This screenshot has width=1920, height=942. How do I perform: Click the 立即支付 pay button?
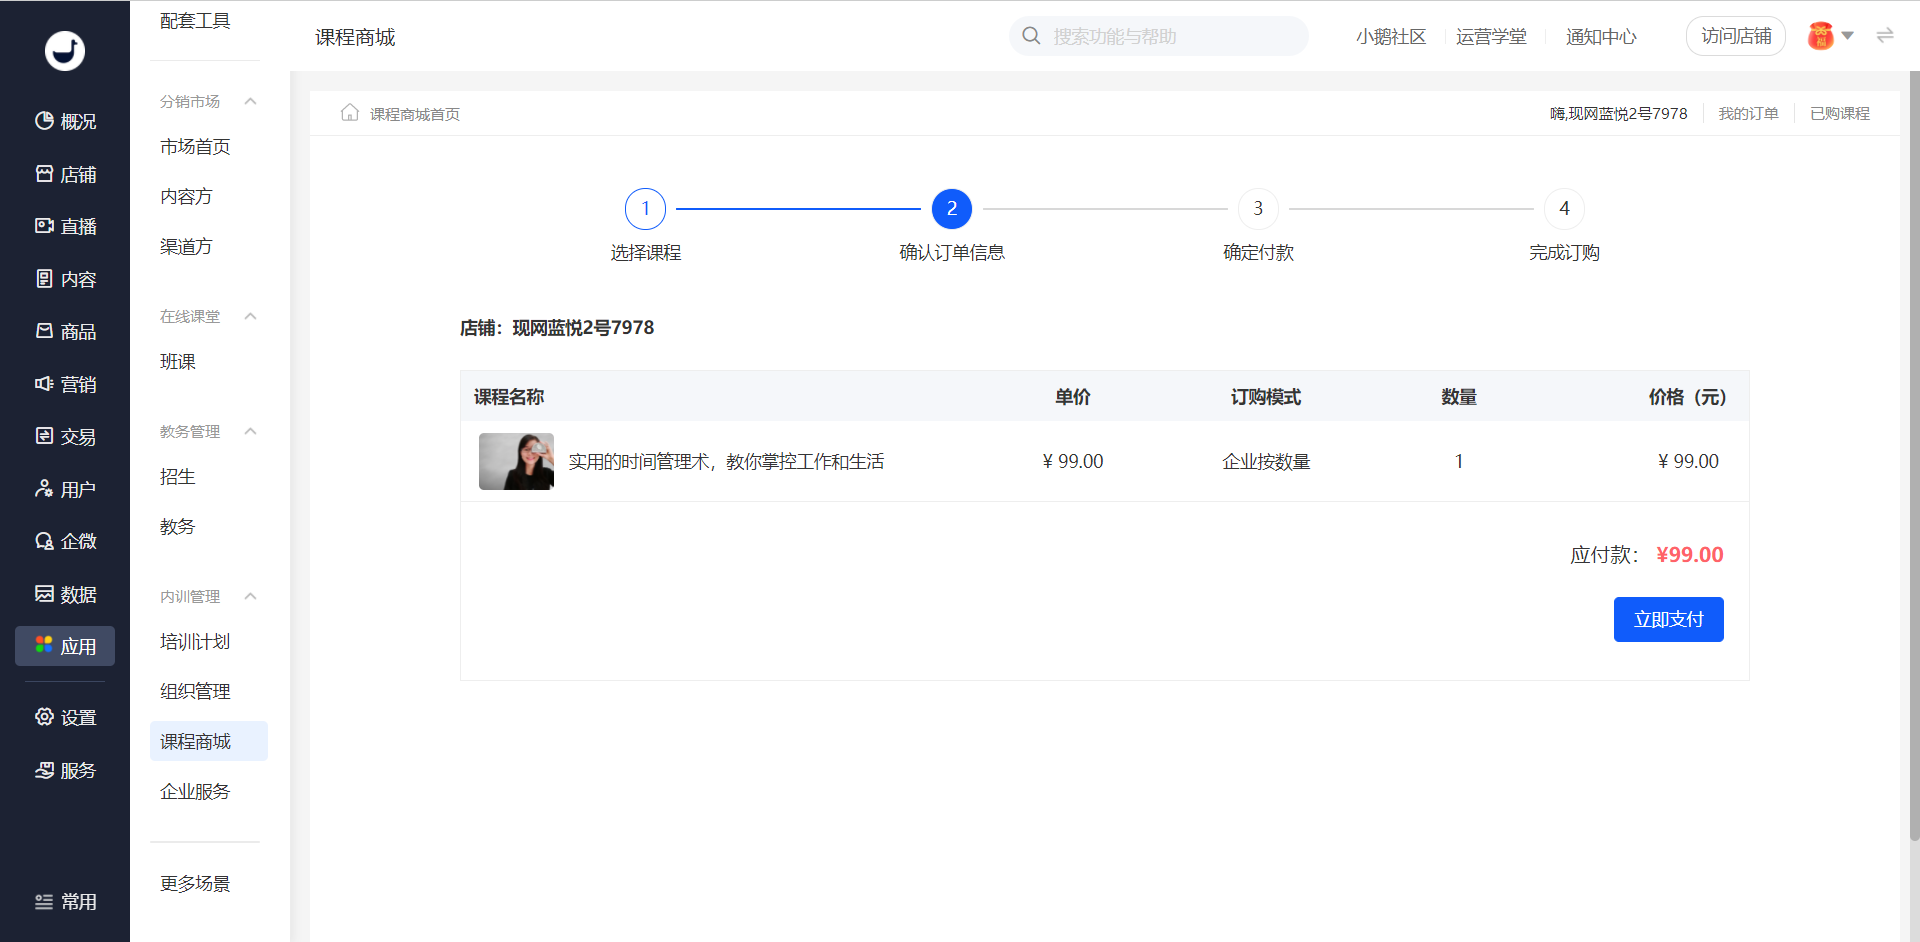click(x=1668, y=619)
